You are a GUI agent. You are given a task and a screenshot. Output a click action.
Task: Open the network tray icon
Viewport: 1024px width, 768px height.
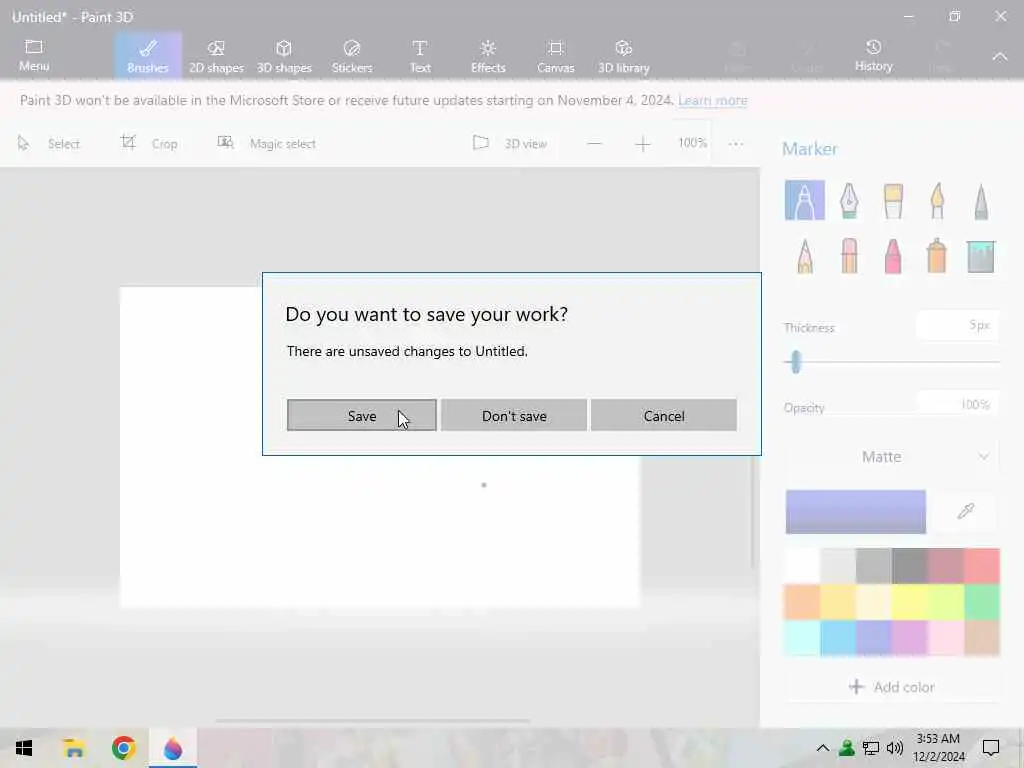pyautogui.click(x=871, y=748)
